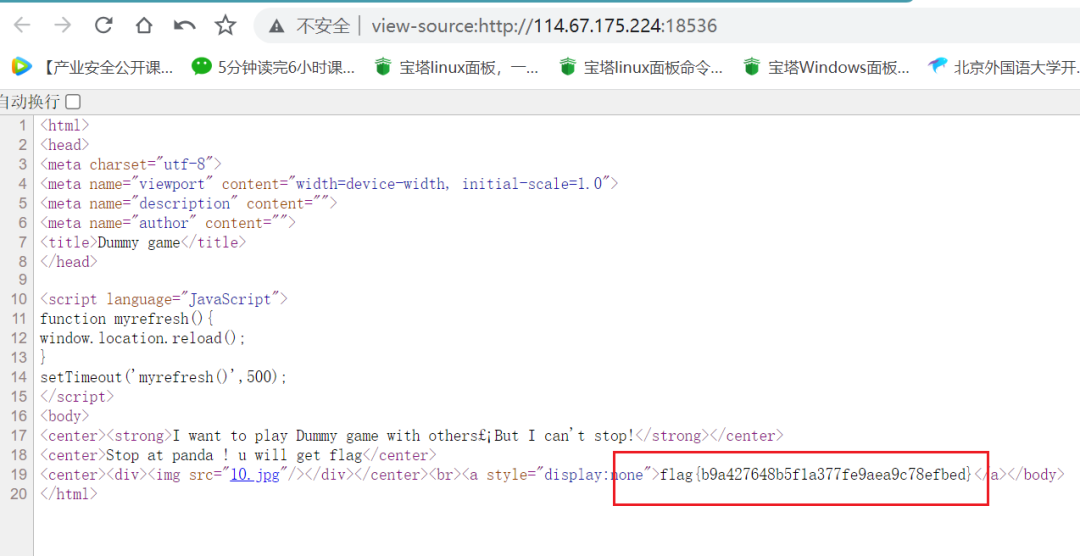Click the Stop at panda text line

238,455
